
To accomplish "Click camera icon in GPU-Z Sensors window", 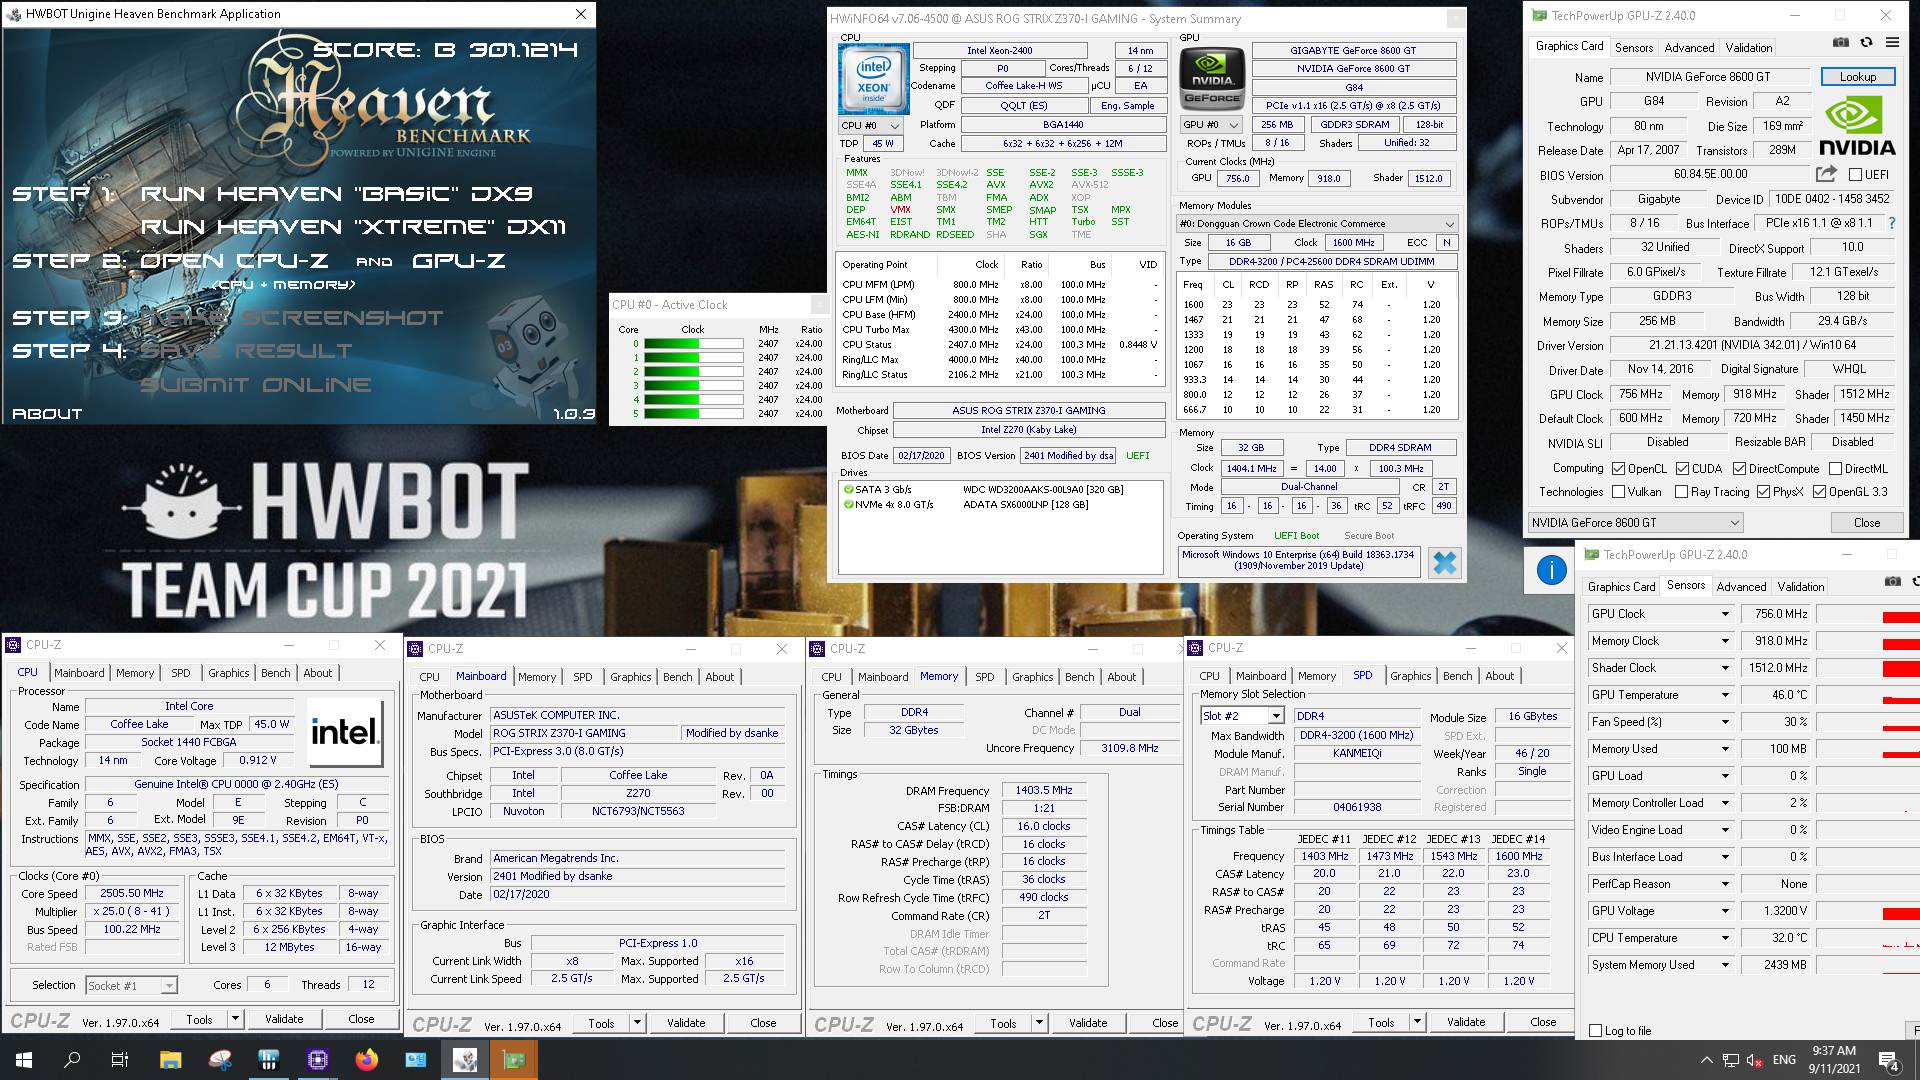I will tap(1892, 581).
